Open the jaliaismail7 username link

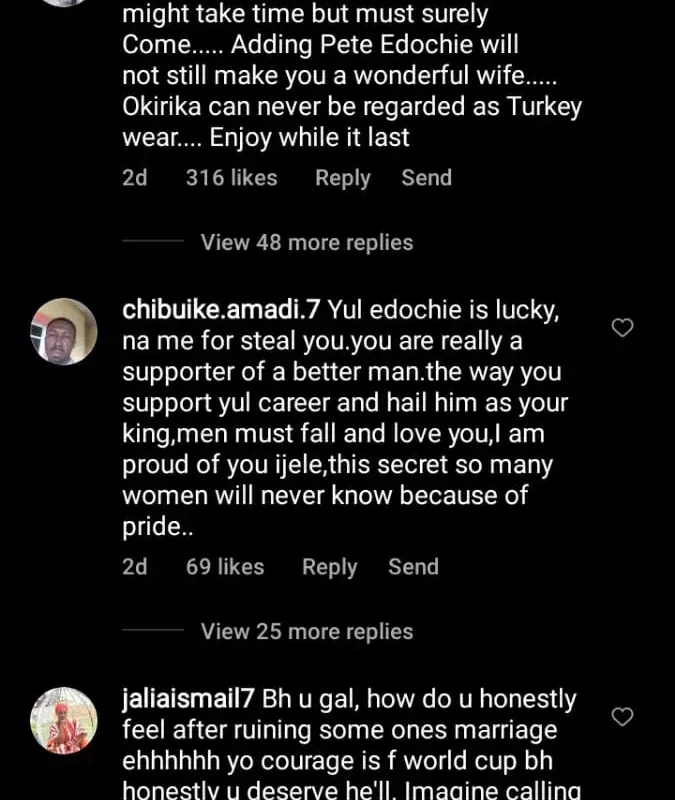(x=188, y=699)
